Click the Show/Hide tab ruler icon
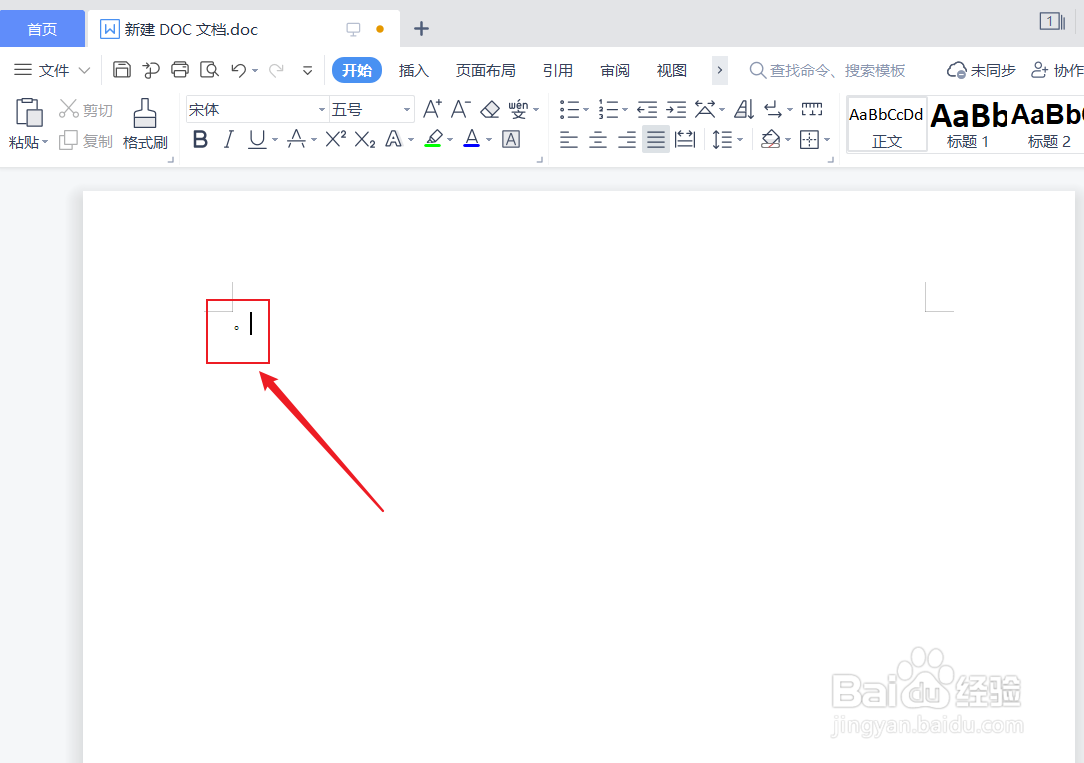Image resolution: width=1084 pixels, height=763 pixels. click(x=812, y=109)
